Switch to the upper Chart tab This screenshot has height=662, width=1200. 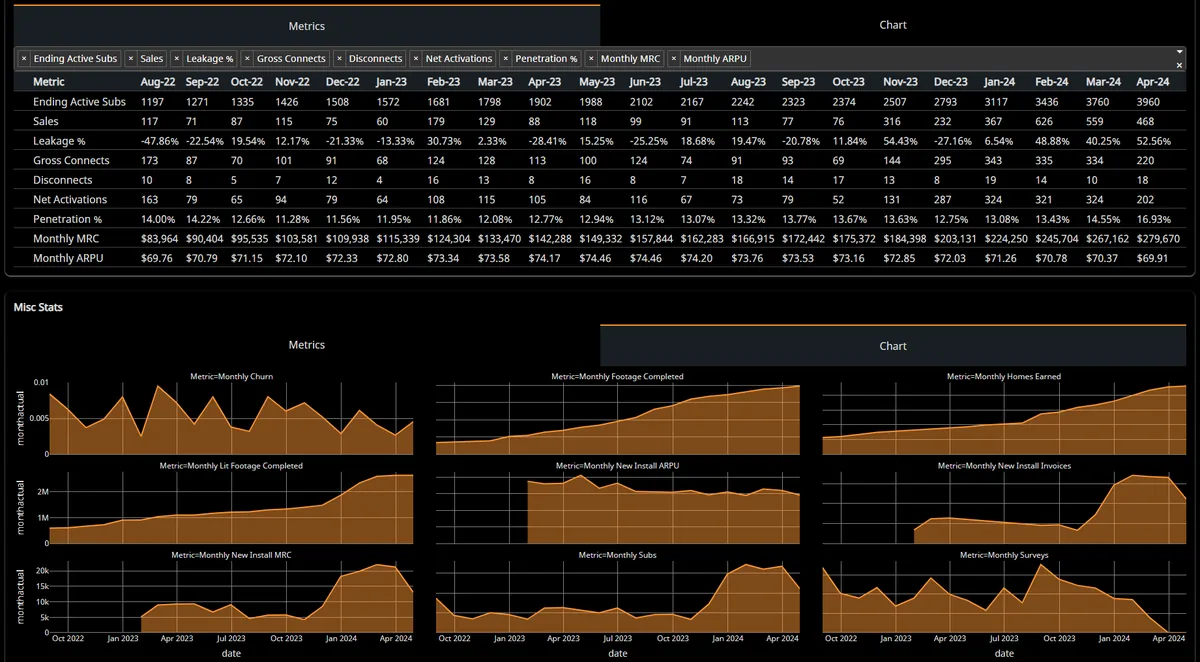[x=893, y=25]
